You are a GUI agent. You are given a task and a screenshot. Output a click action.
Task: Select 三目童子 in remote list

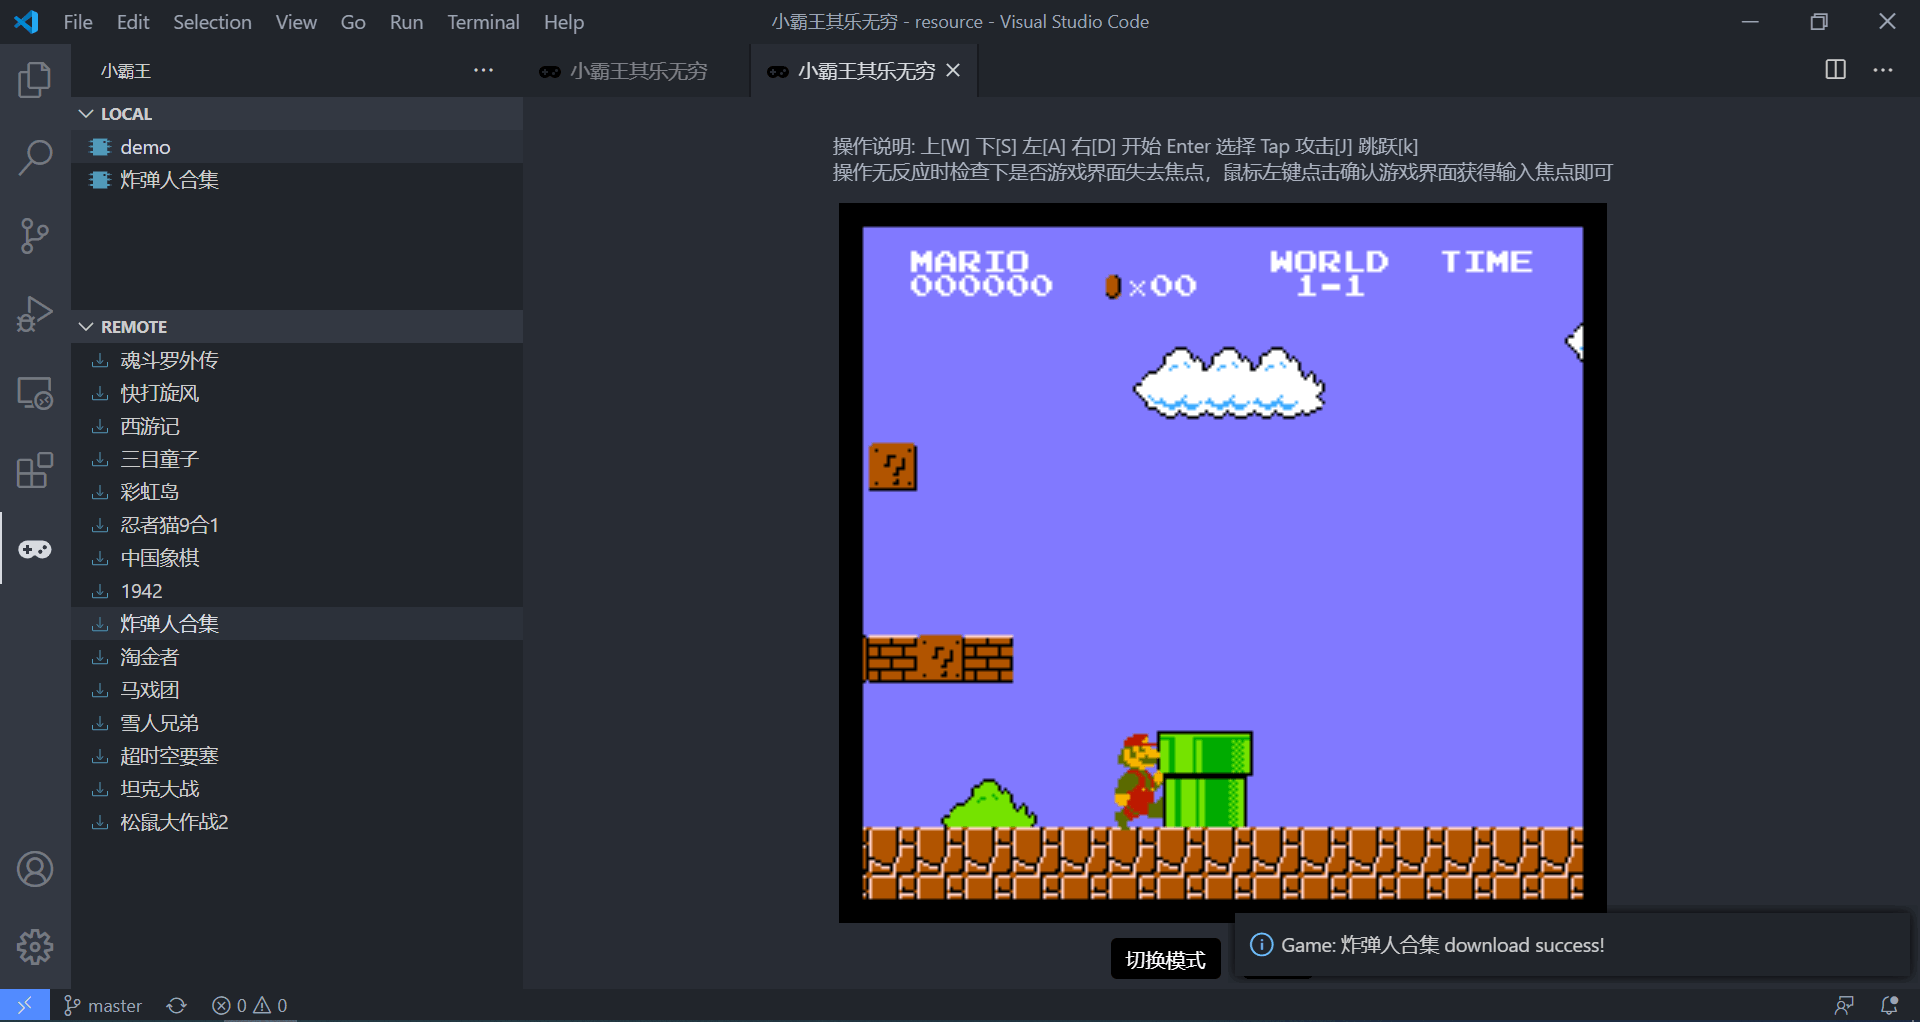coord(297,459)
